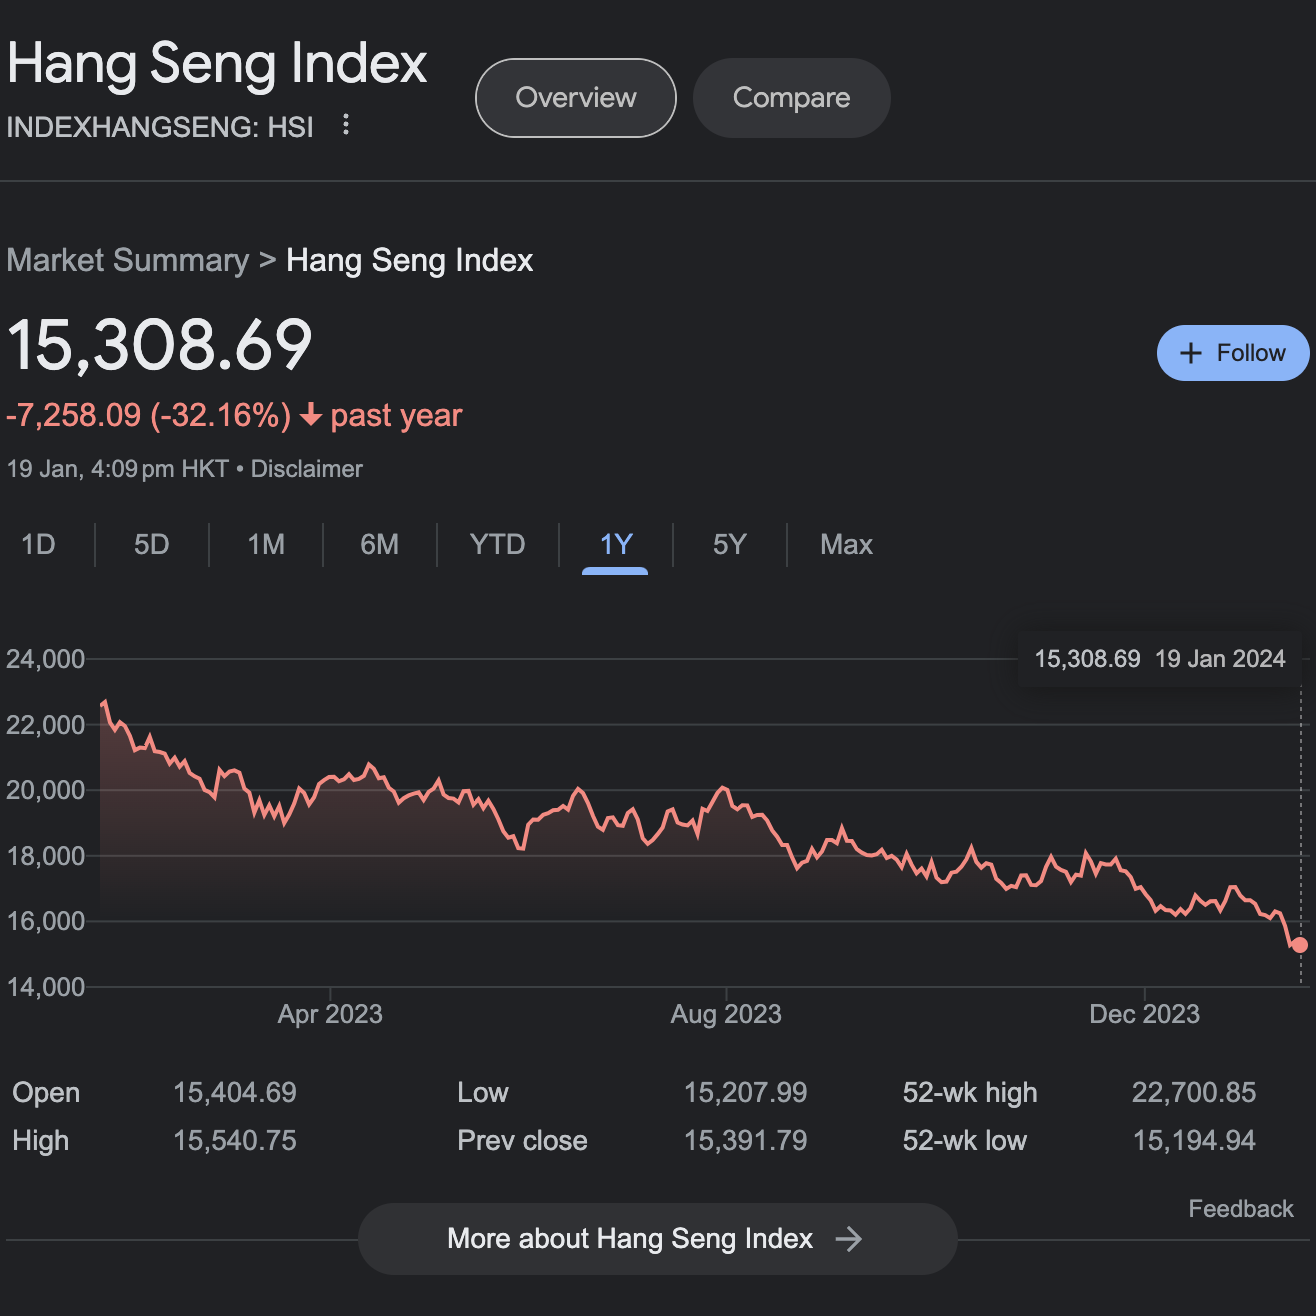Click the 14,000 y-axis label
Screen dimensions: 1316x1316
pyautogui.click(x=46, y=987)
